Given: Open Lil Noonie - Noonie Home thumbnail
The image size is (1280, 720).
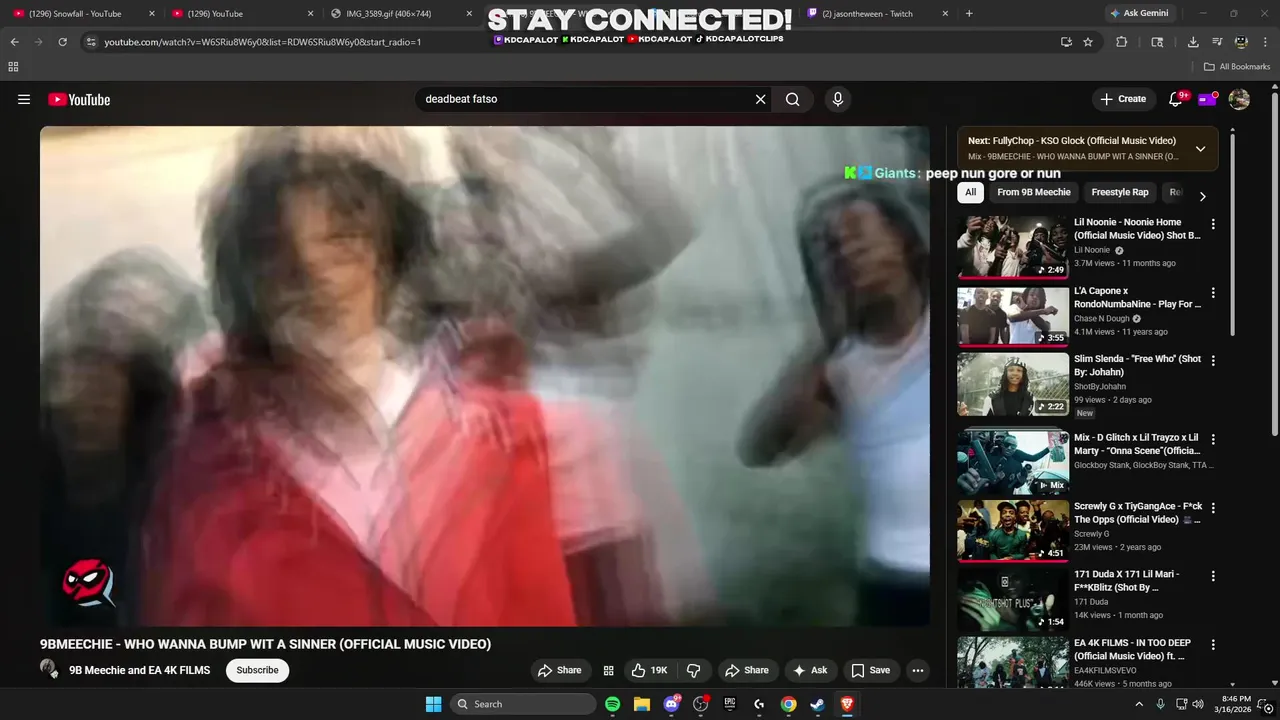Looking at the screenshot, I should coord(1013,246).
